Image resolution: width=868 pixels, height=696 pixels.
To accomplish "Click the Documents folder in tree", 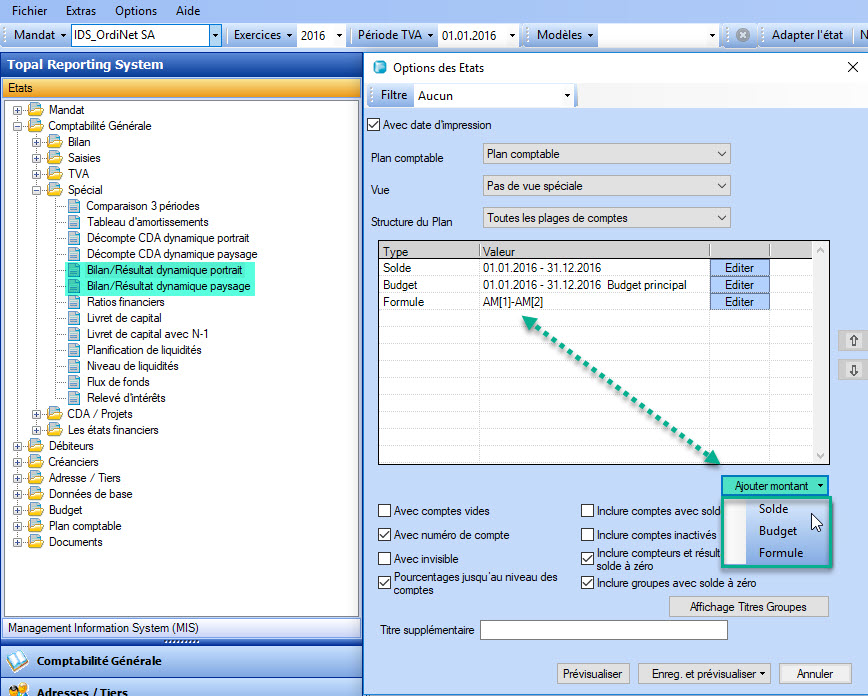I will click(75, 542).
